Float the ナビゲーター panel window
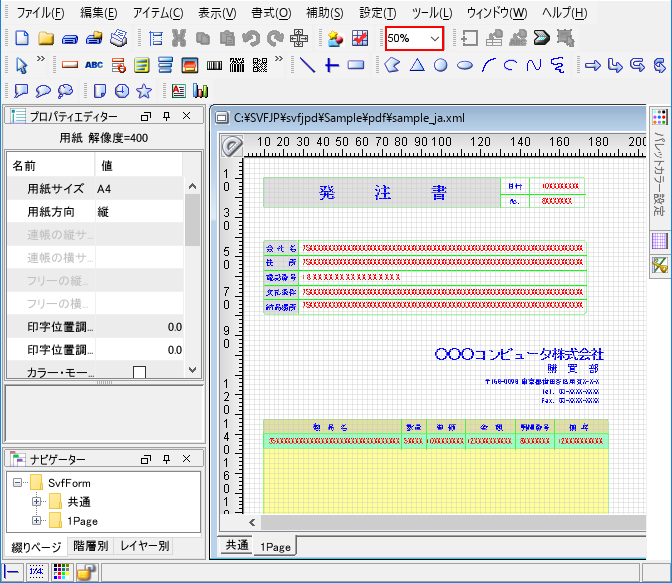Image resolution: width=672 pixels, height=583 pixels. tap(146, 459)
